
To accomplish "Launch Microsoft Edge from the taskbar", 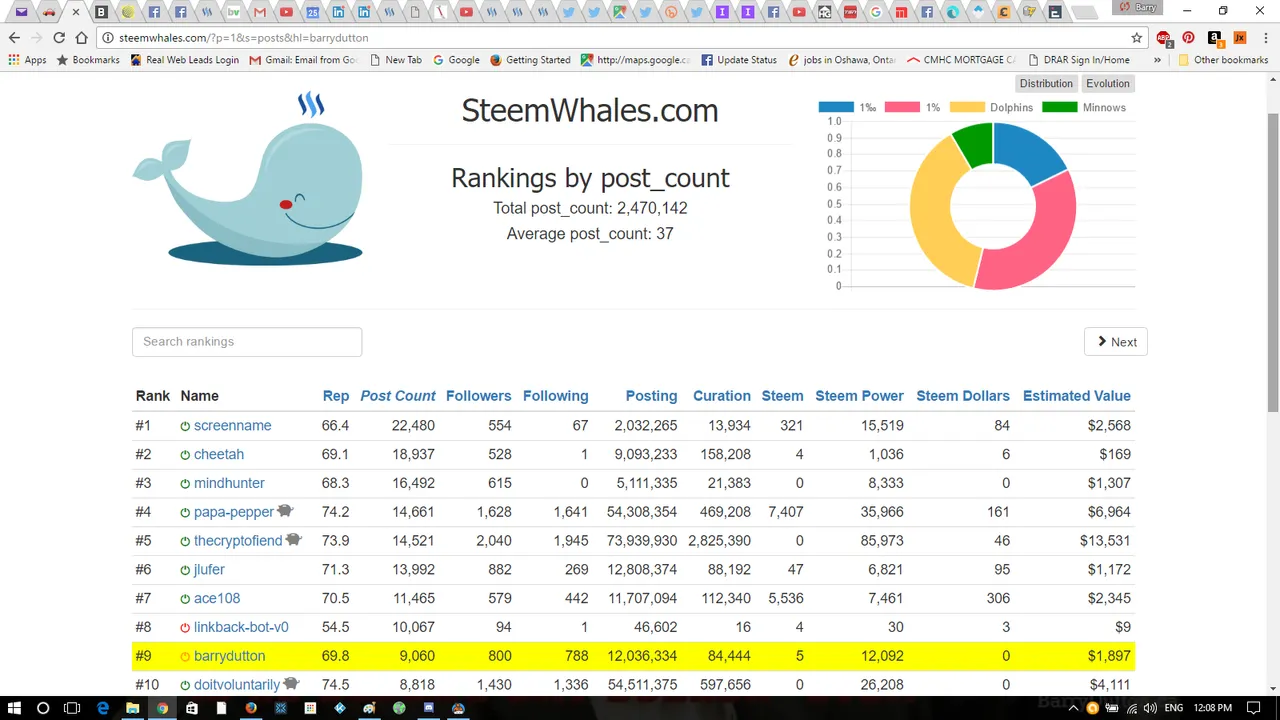I will tap(102, 708).
